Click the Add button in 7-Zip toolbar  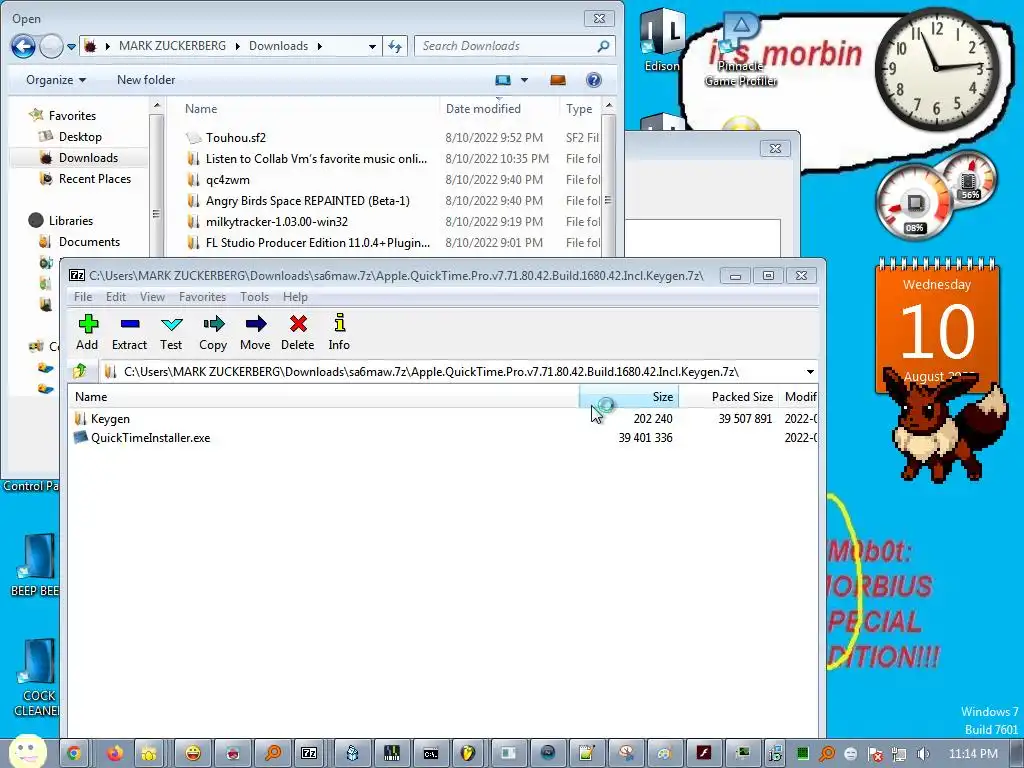pos(88,332)
